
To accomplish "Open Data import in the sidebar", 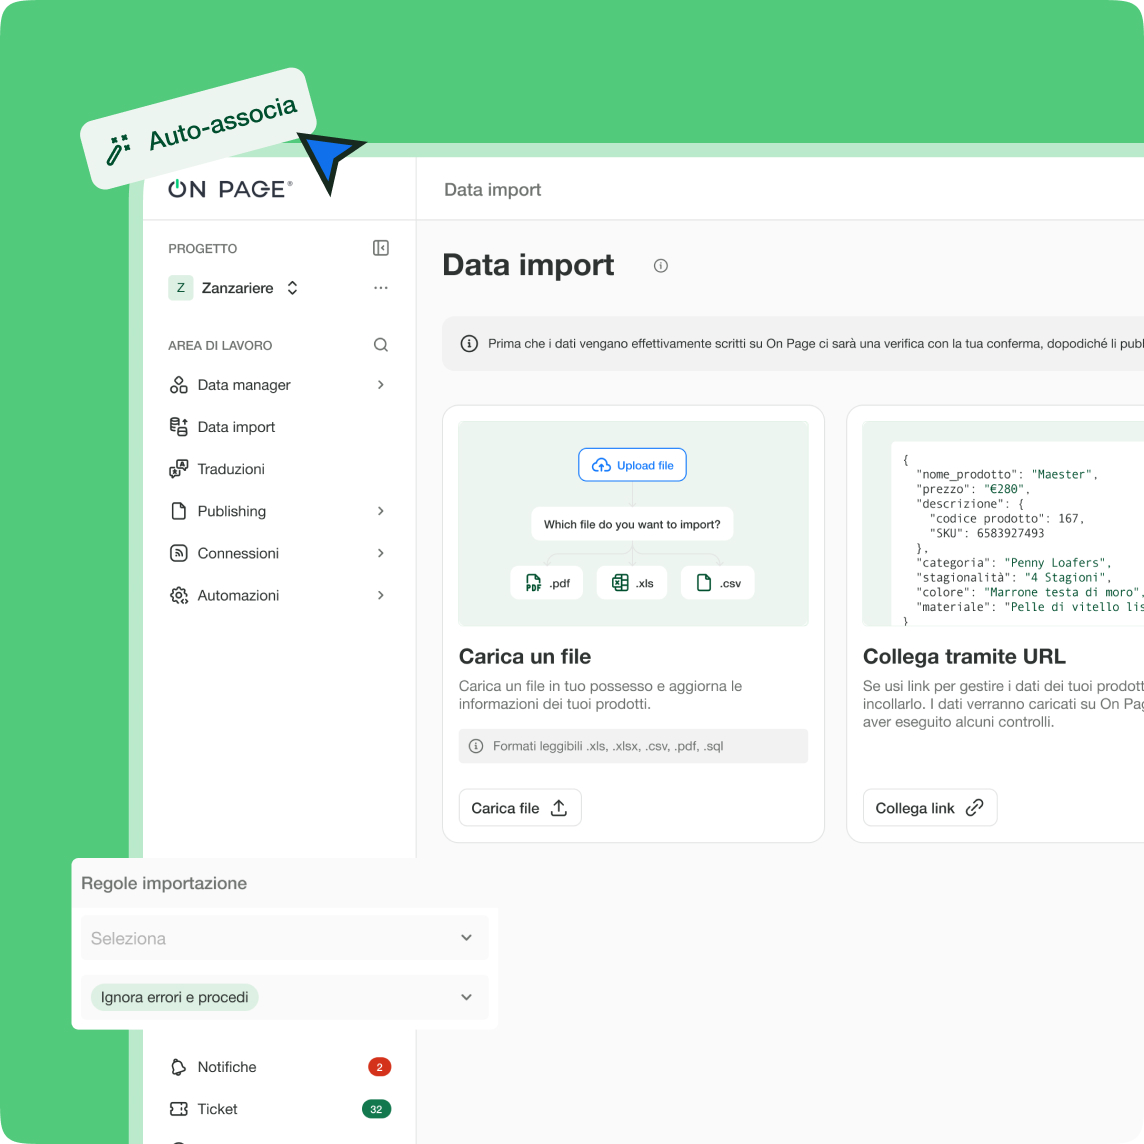I will pos(236,427).
